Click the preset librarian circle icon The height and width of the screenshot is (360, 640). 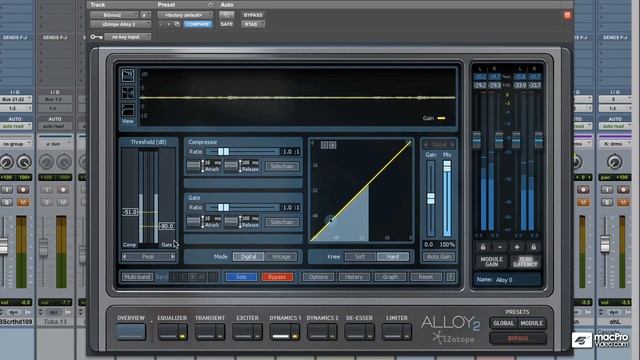point(210,5)
